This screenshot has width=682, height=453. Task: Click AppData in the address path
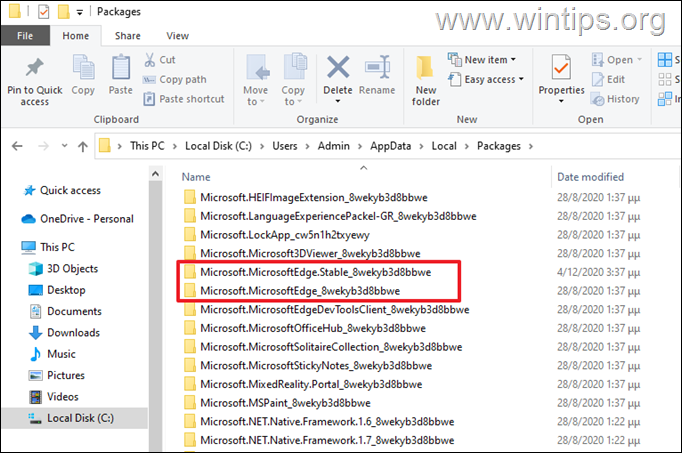pos(391,146)
